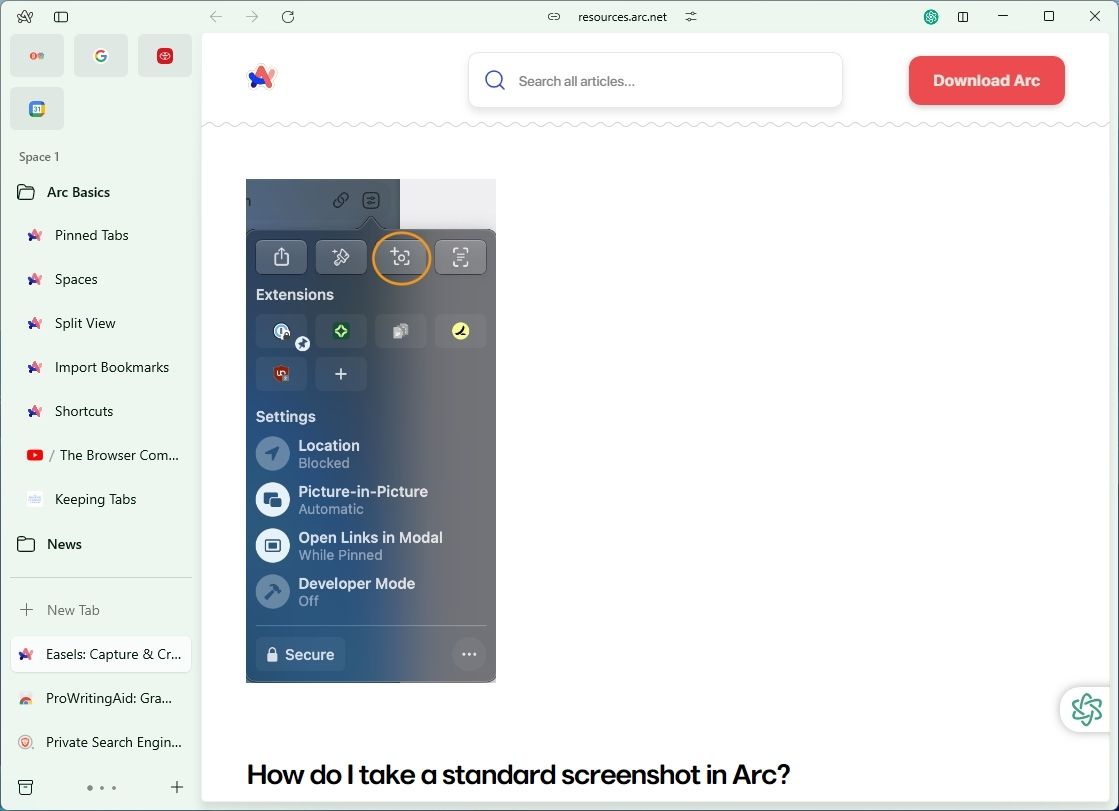Open site controls icon next to URL
Viewport: 1119px width, 811px height.
(x=691, y=16)
